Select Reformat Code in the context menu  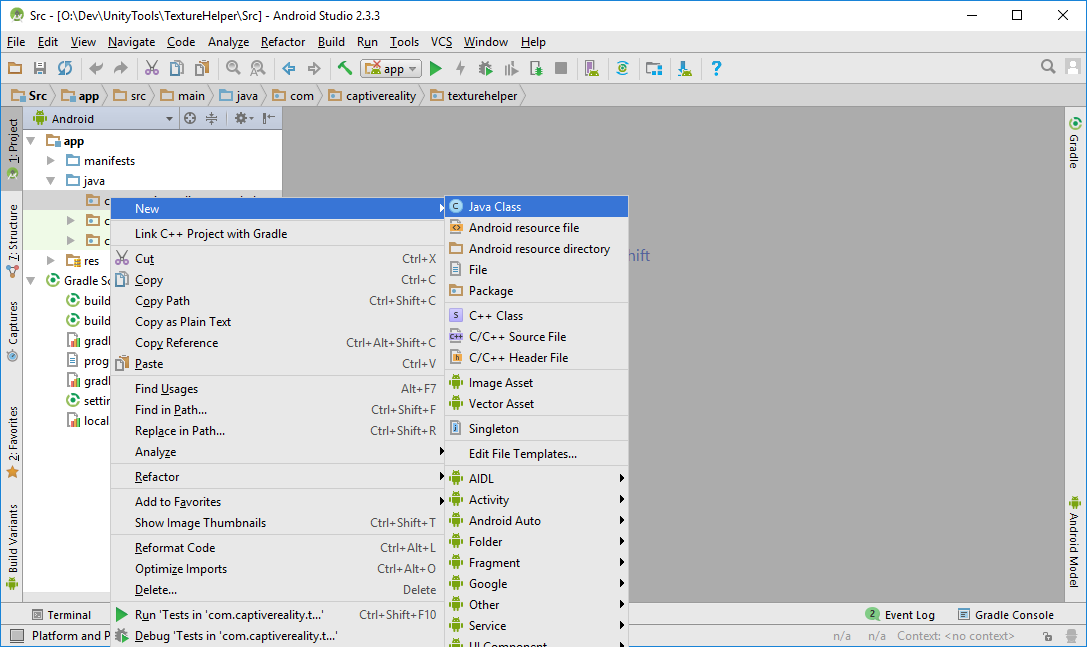coord(277,548)
